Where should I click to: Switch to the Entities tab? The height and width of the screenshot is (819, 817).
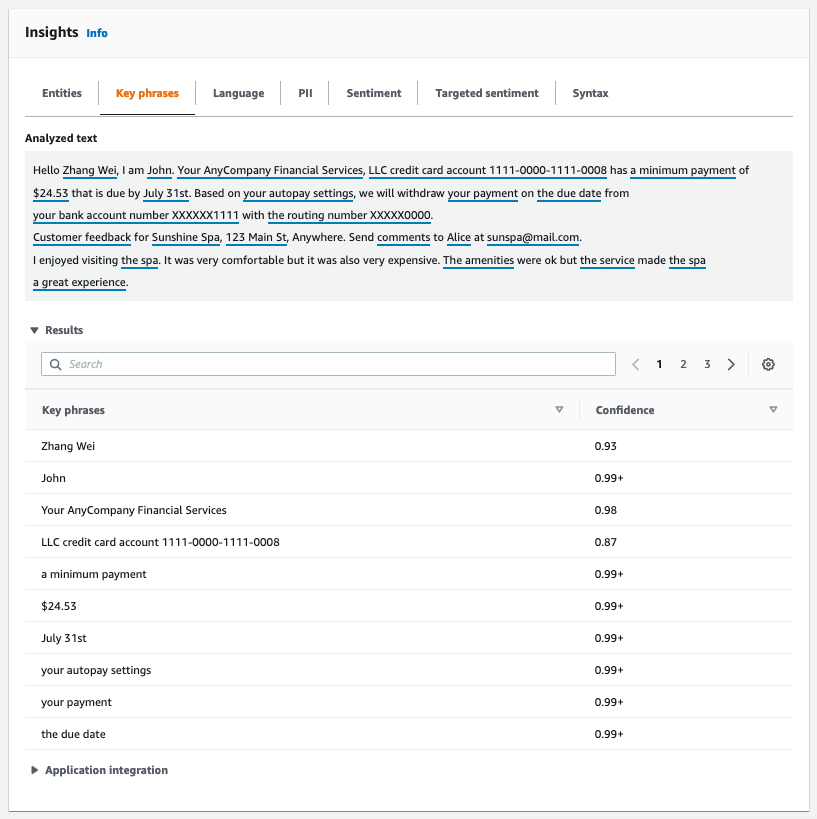(x=62, y=93)
